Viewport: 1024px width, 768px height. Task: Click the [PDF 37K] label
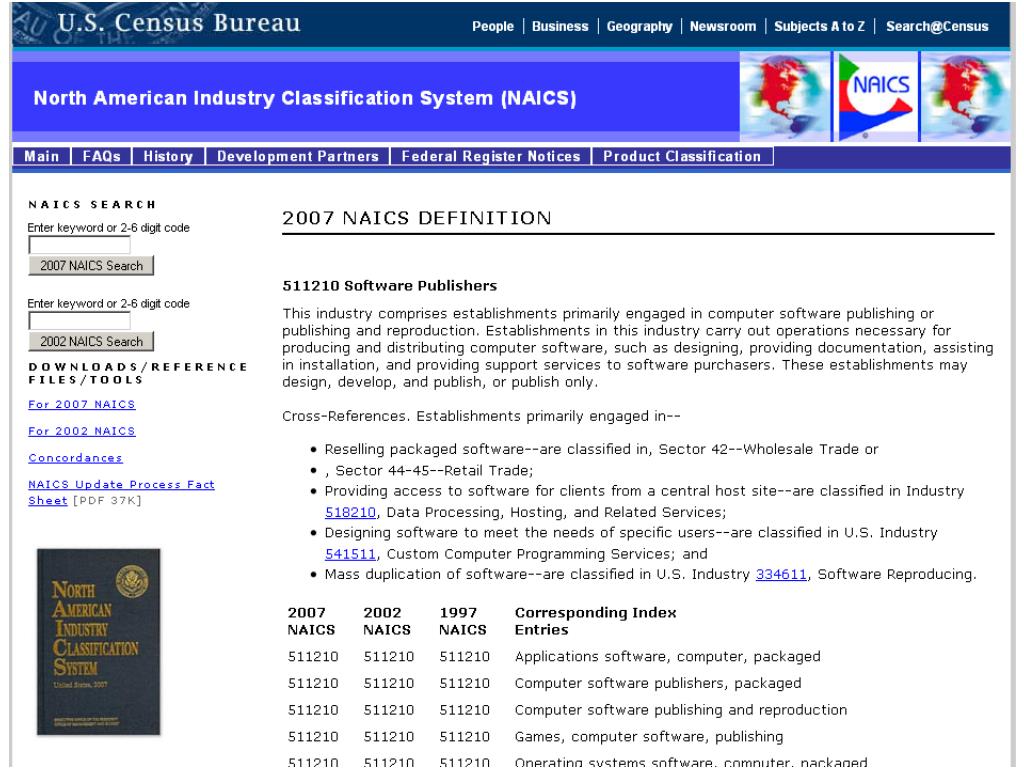pyautogui.click(x=107, y=500)
